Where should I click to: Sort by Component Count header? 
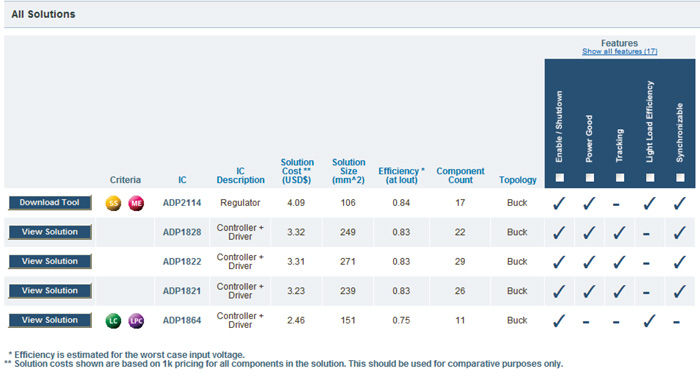tap(460, 176)
